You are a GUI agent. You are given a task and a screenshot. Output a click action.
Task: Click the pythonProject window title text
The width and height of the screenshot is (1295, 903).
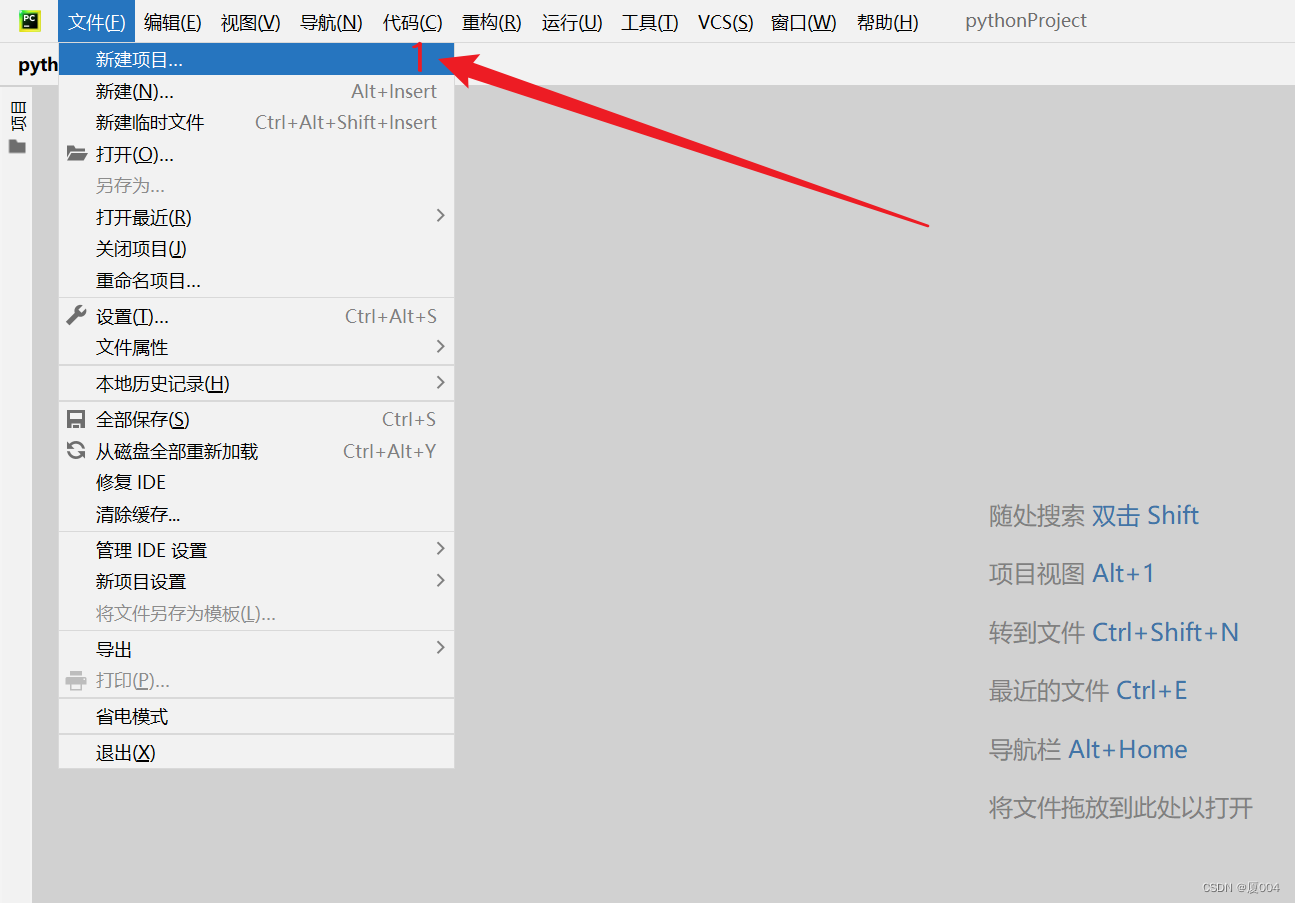(1026, 21)
